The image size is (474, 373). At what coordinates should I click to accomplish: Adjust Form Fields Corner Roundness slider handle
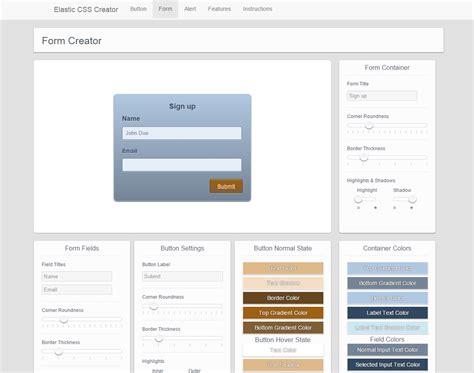tap(64, 319)
